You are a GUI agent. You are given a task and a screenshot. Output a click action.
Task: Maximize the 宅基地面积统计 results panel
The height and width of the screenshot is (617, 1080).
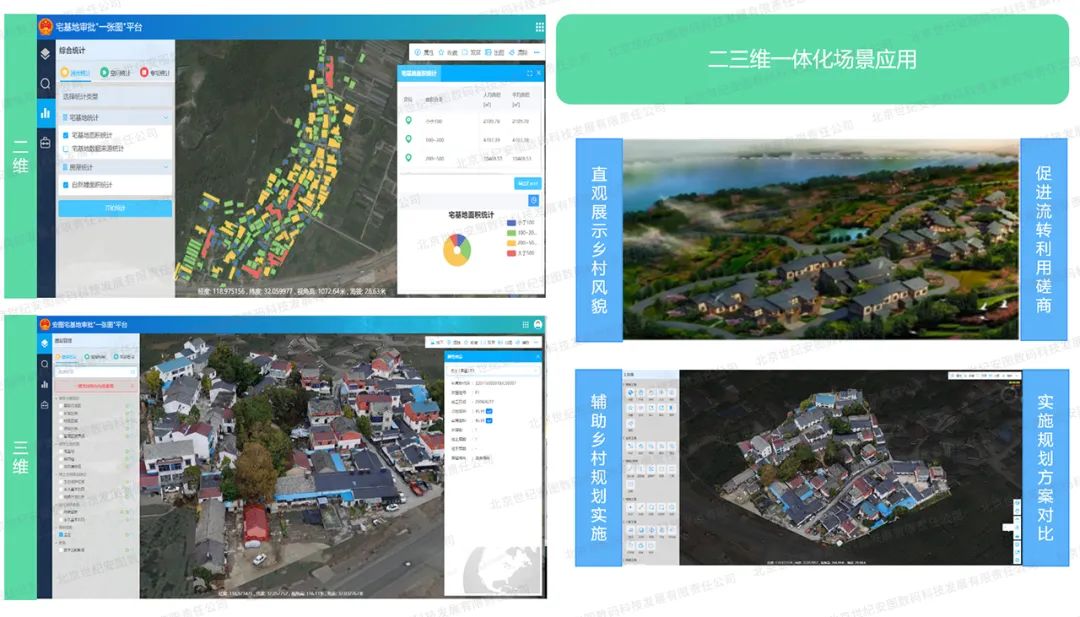pyautogui.click(x=529, y=73)
